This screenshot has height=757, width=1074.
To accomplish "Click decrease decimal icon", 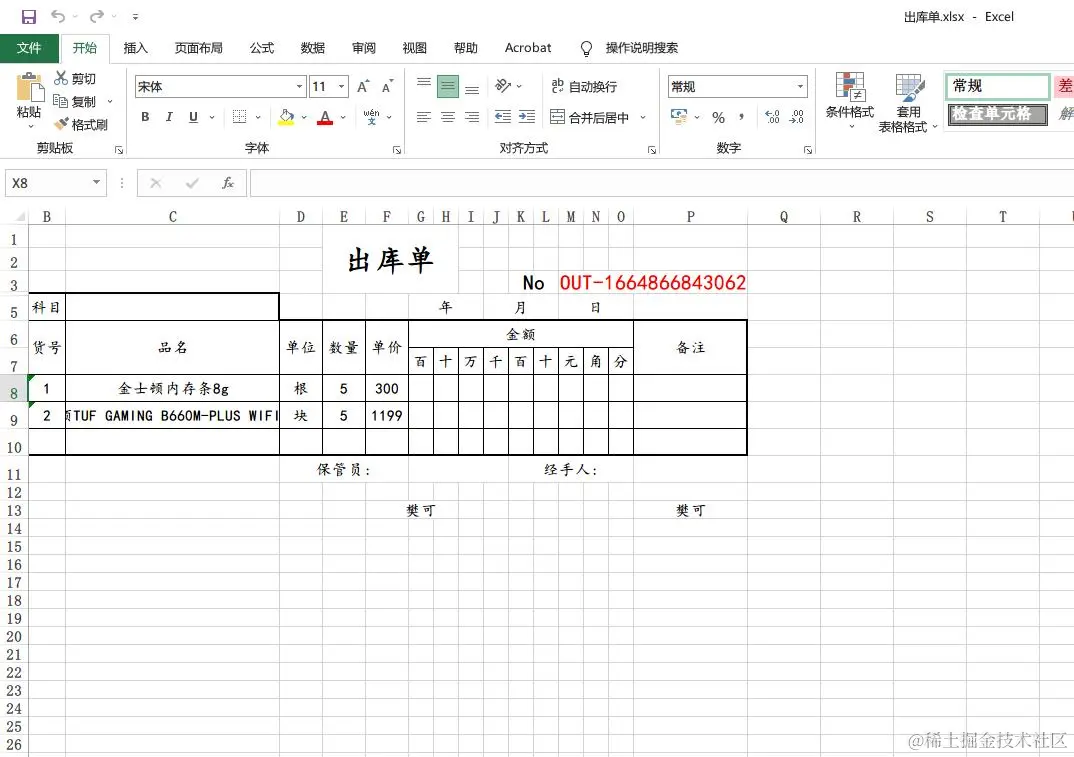I will click(x=797, y=117).
